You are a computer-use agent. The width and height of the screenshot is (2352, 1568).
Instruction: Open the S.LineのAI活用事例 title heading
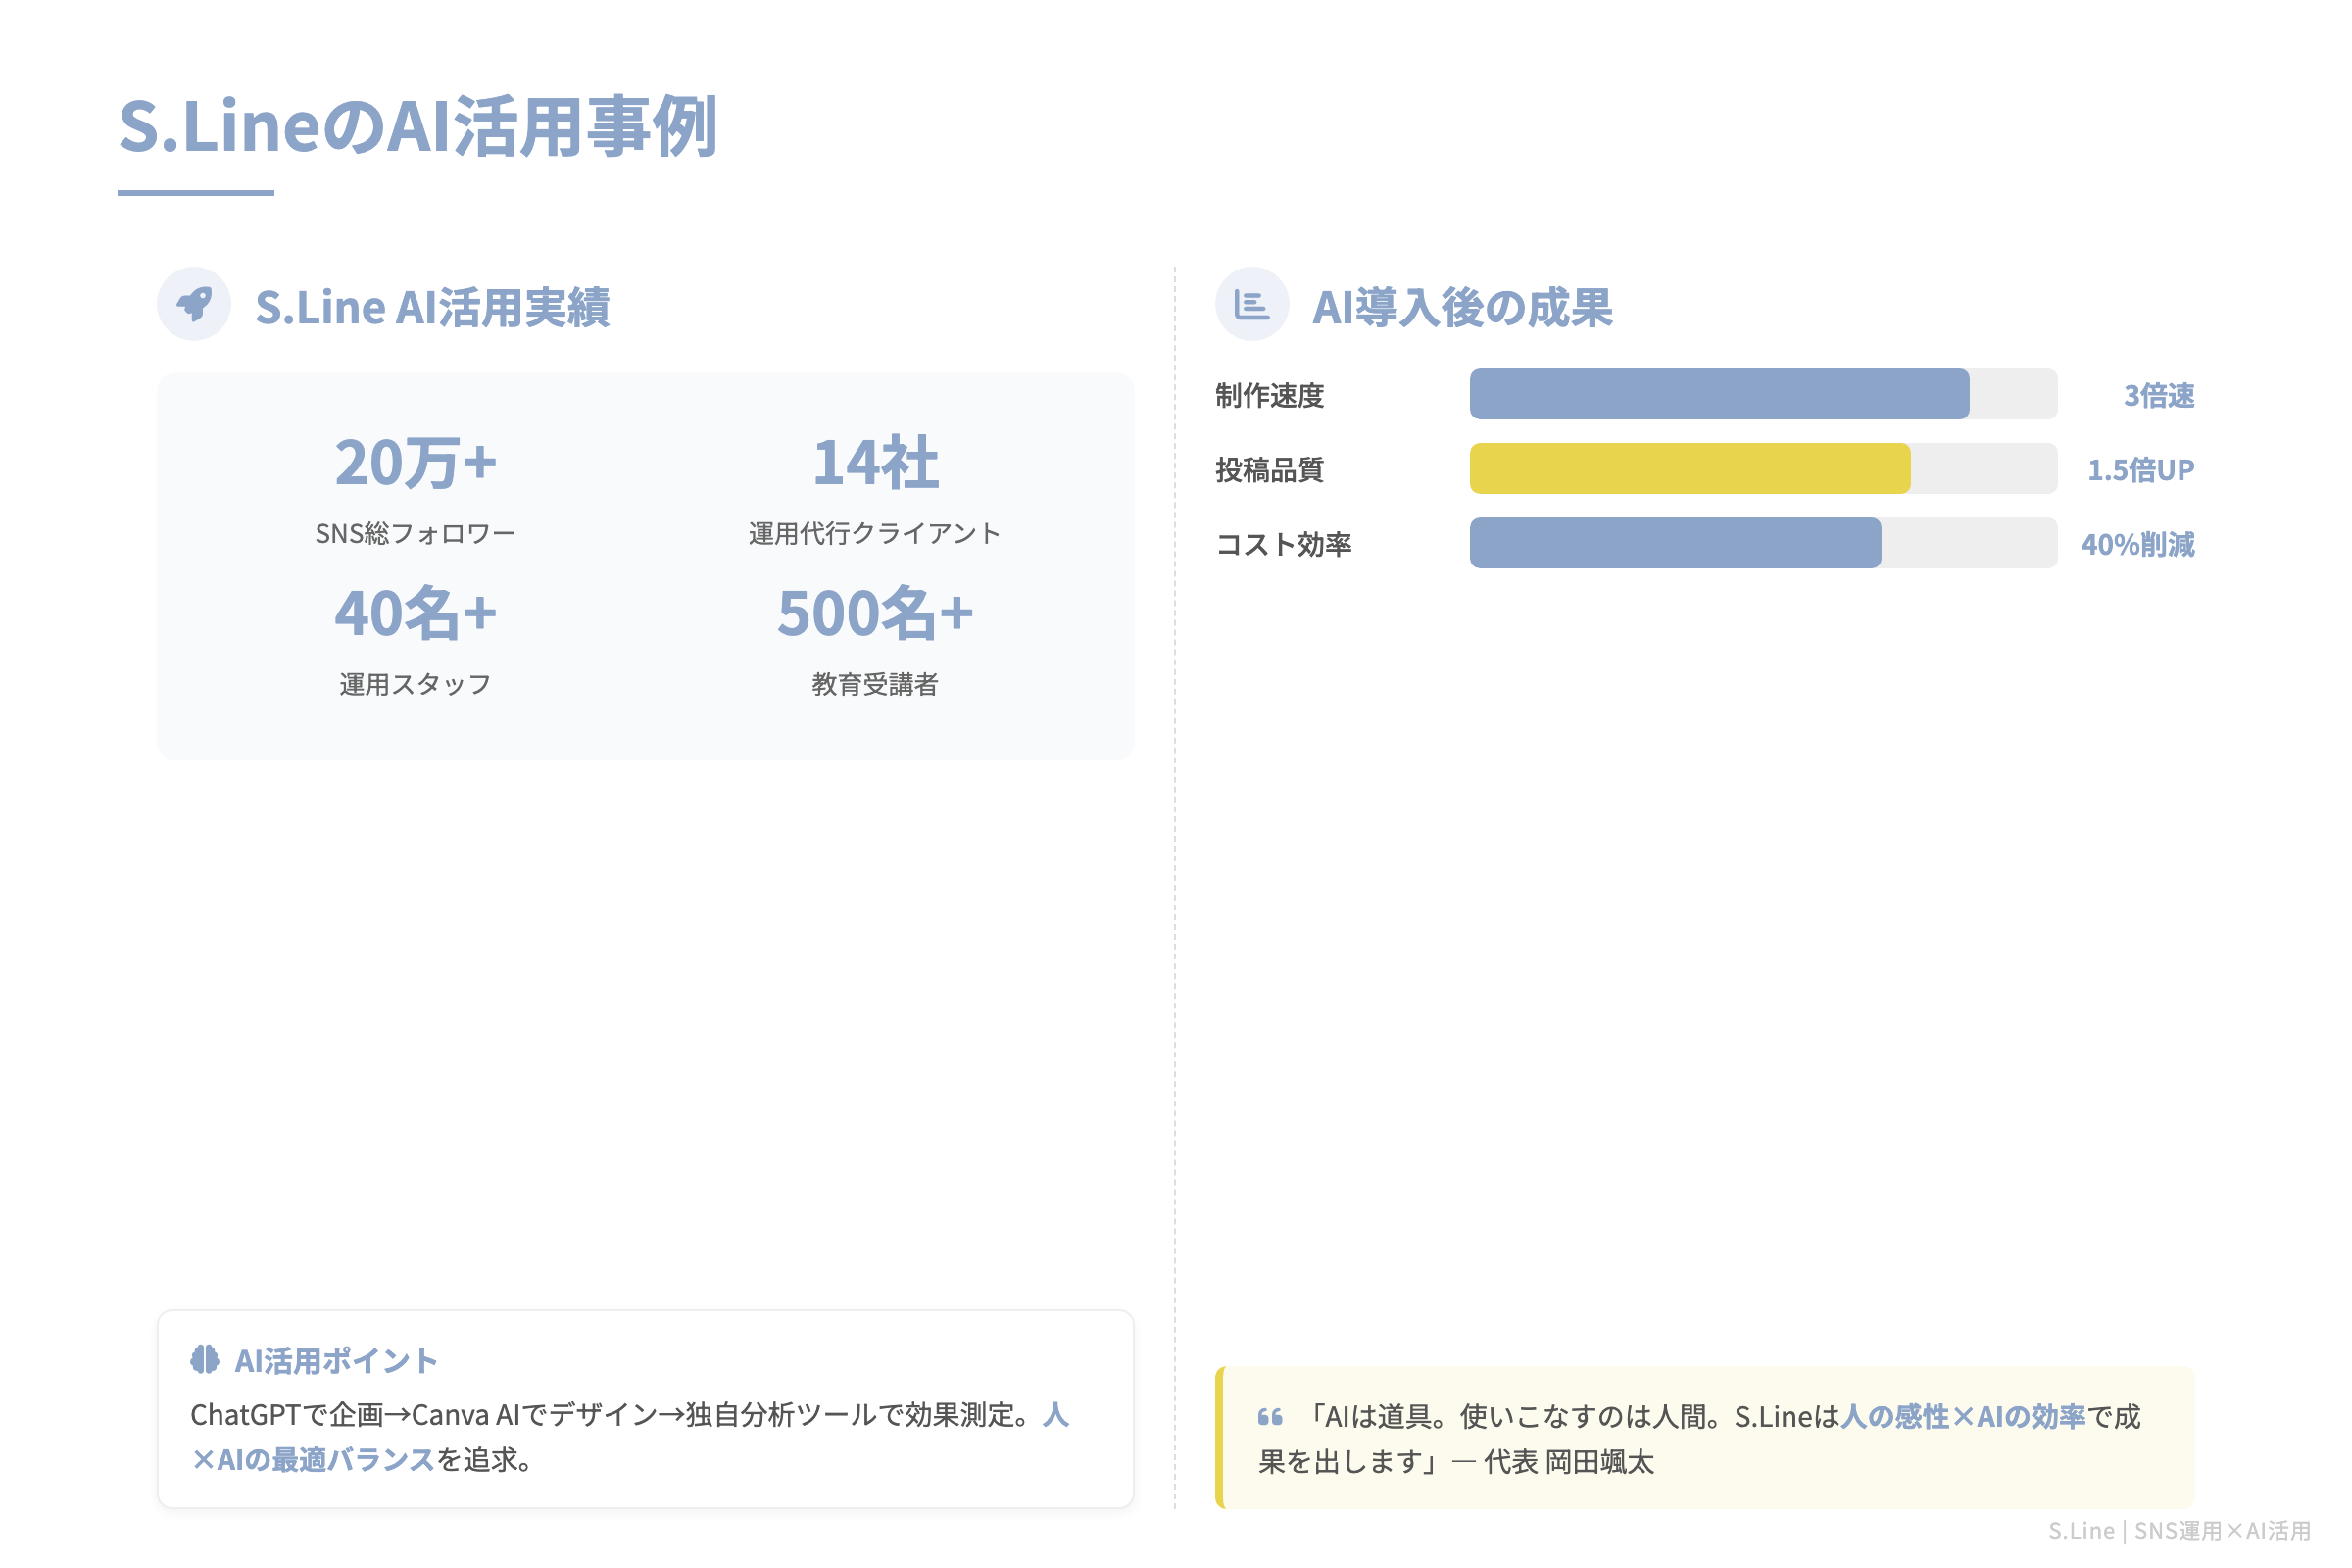tap(420, 128)
